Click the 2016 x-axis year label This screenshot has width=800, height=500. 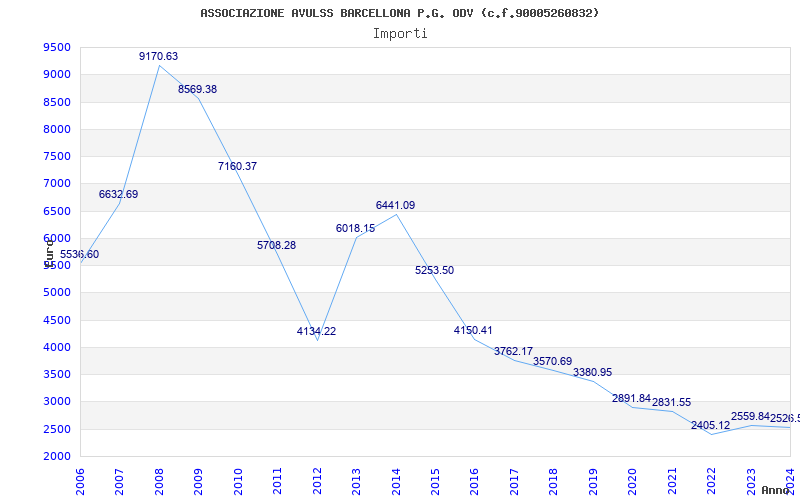coord(474,482)
